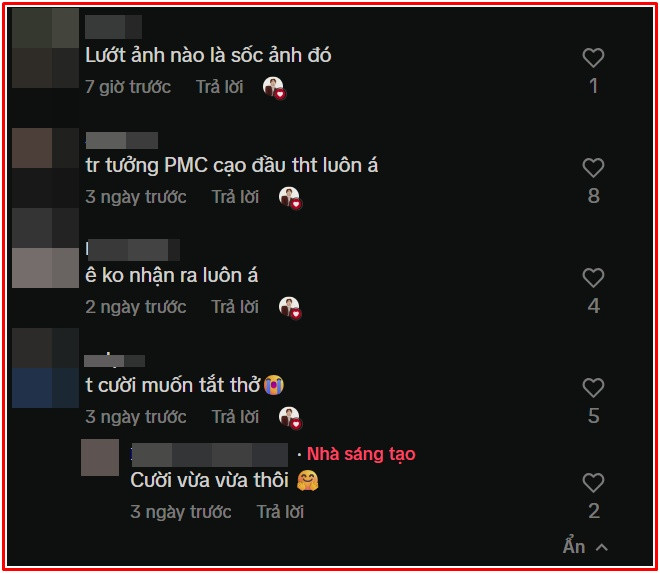Reply to the creator's 'Cười vừa vừa thôi' comment
The image size is (660, 573).
pyautogui.click(x=280, y=512)
